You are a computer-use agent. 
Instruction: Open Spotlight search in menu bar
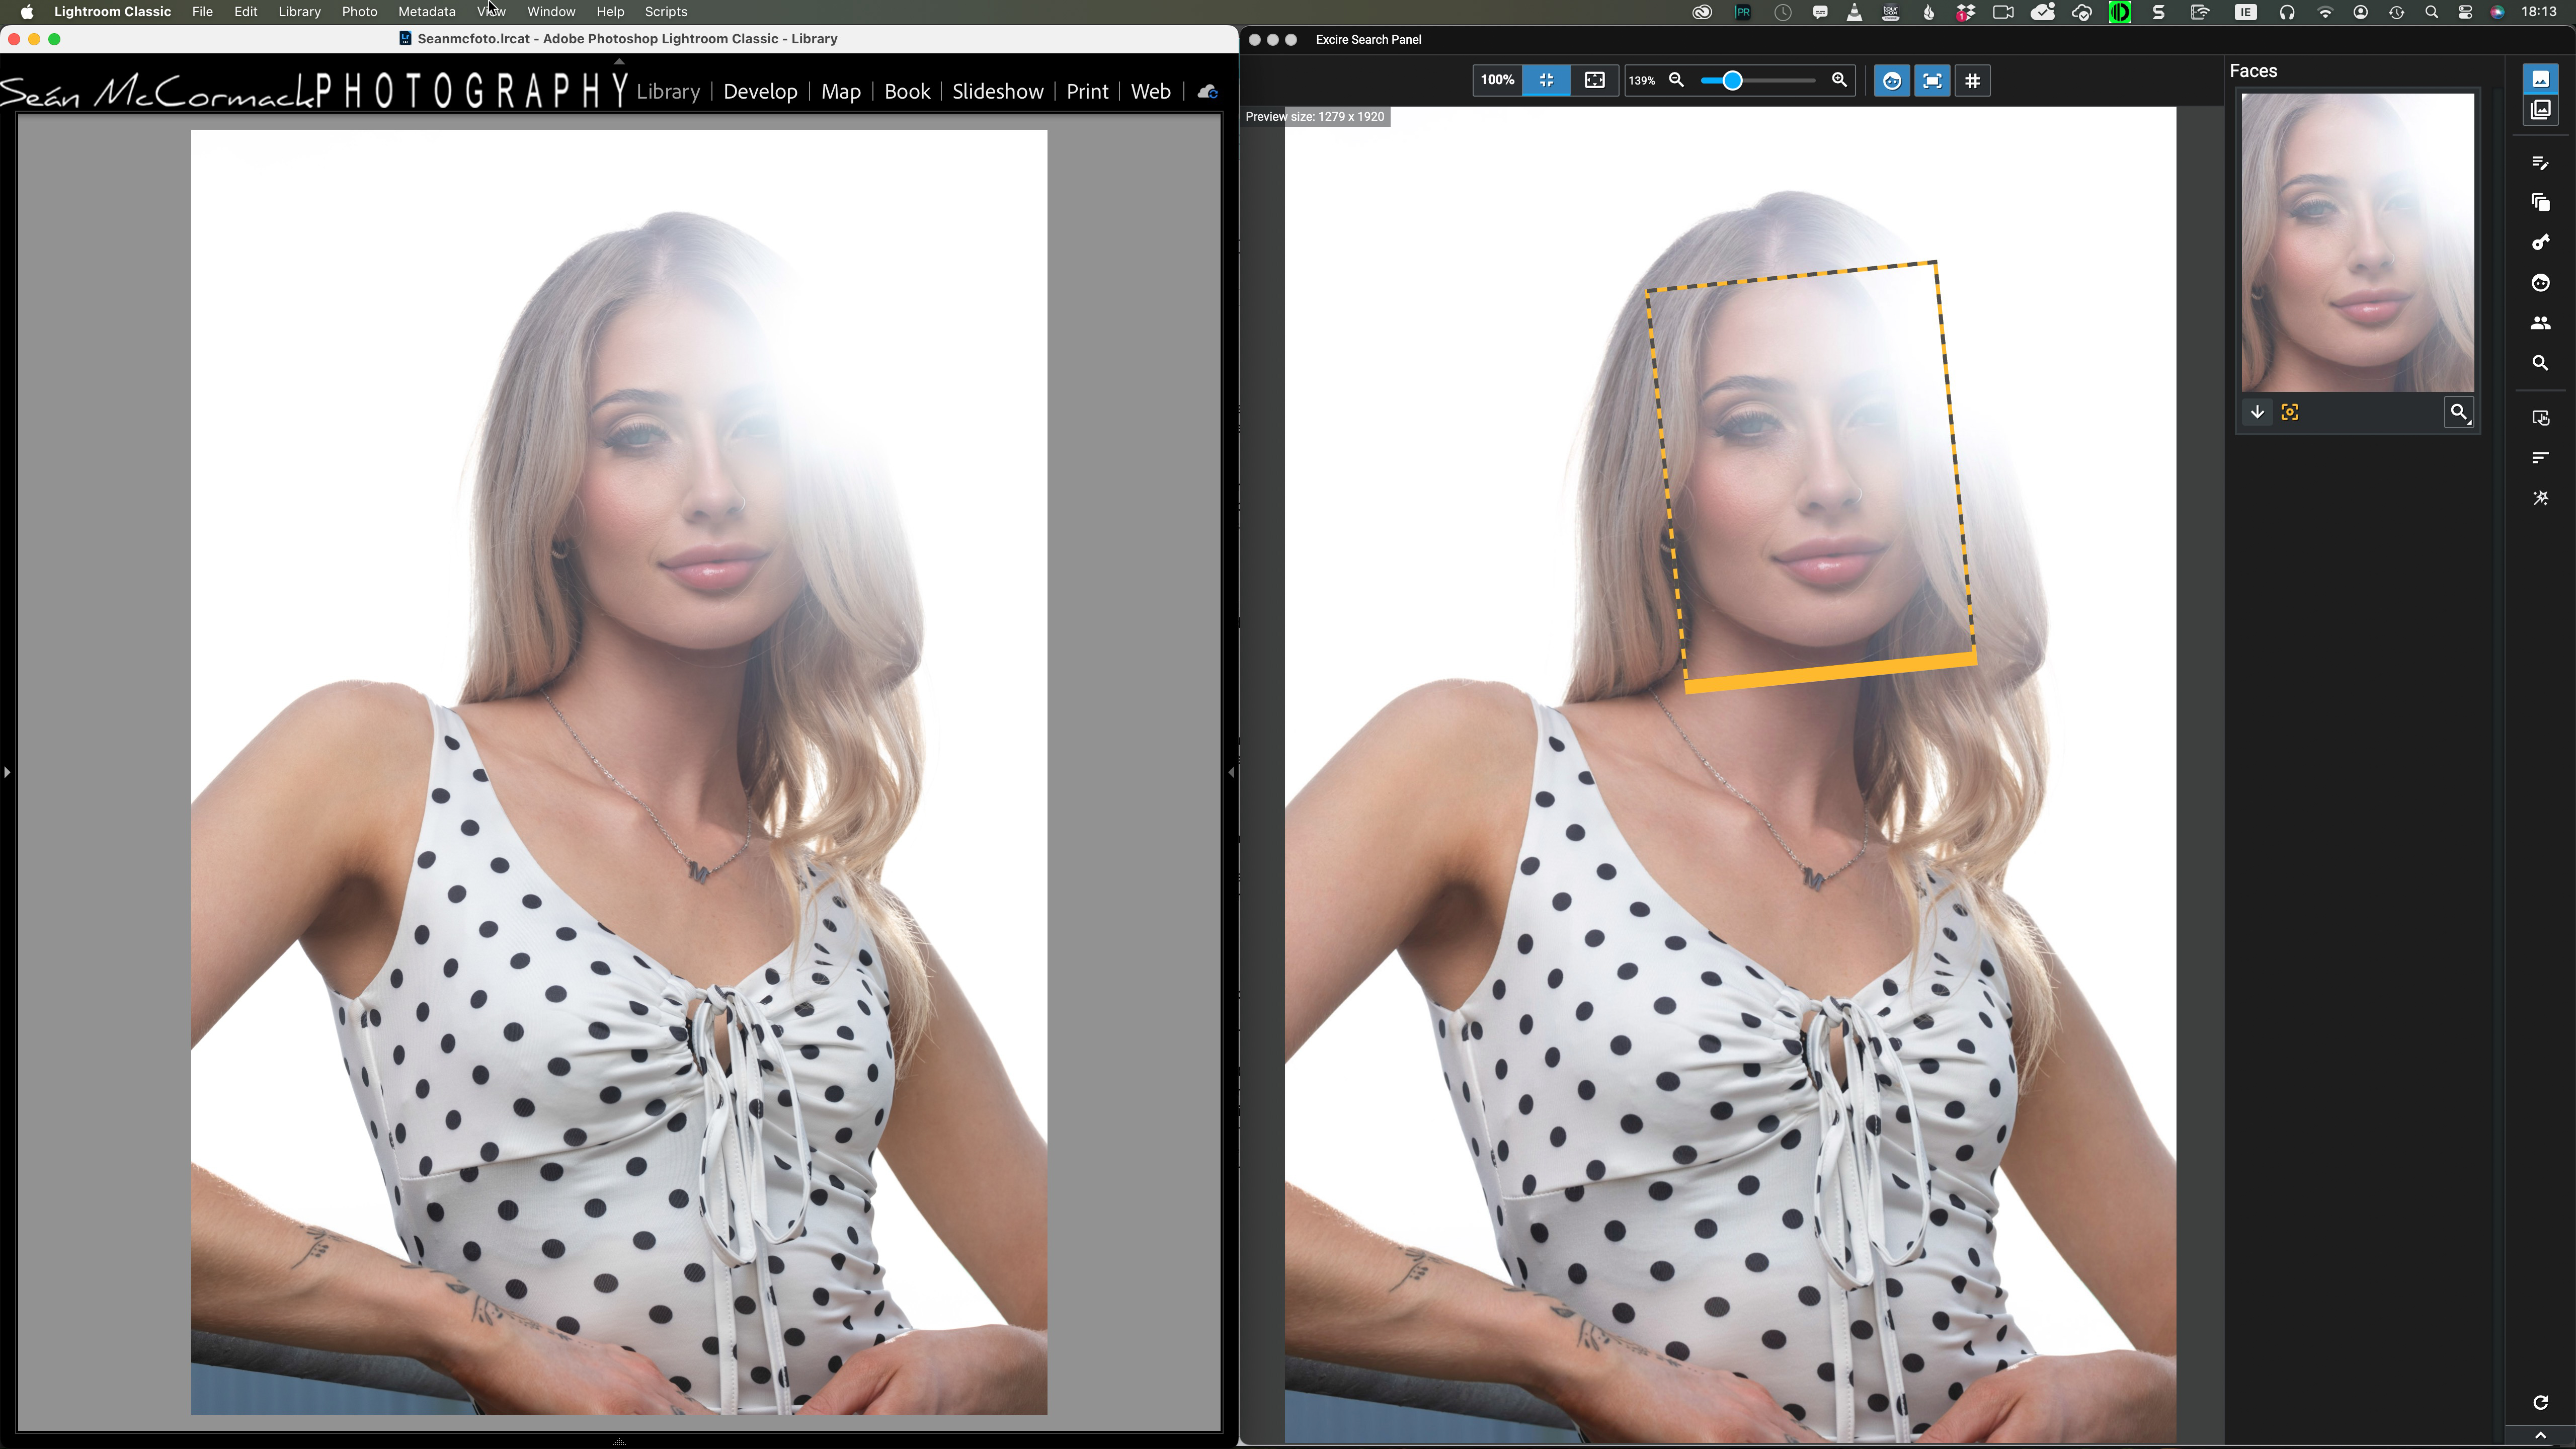[x=2431, y=12]
